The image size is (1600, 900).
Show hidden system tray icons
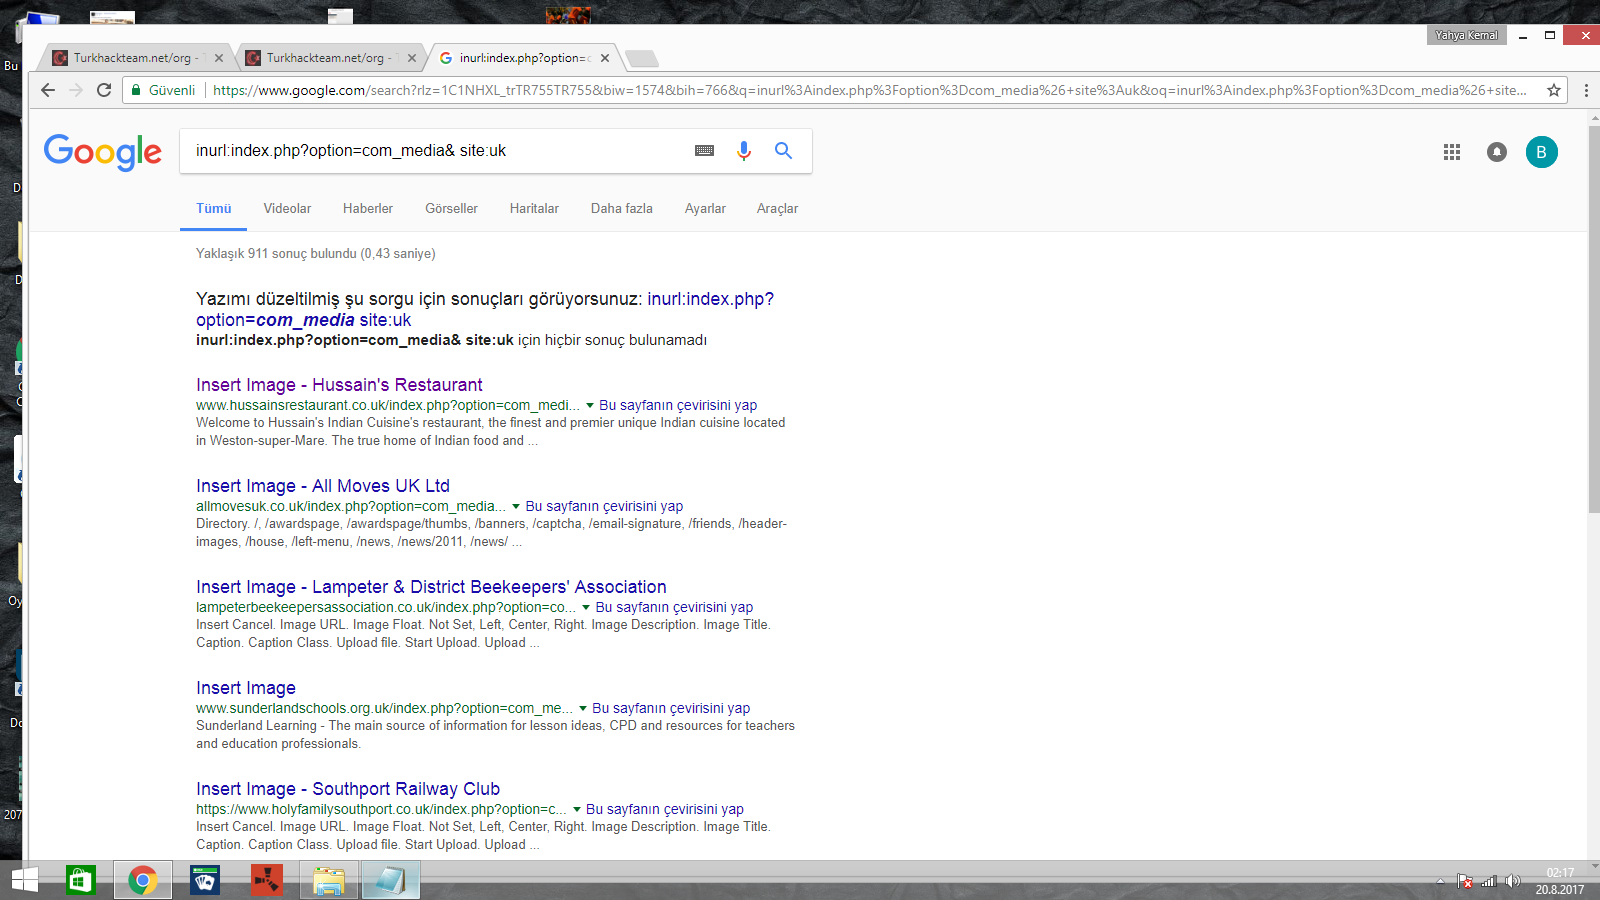click(1440, 881)
